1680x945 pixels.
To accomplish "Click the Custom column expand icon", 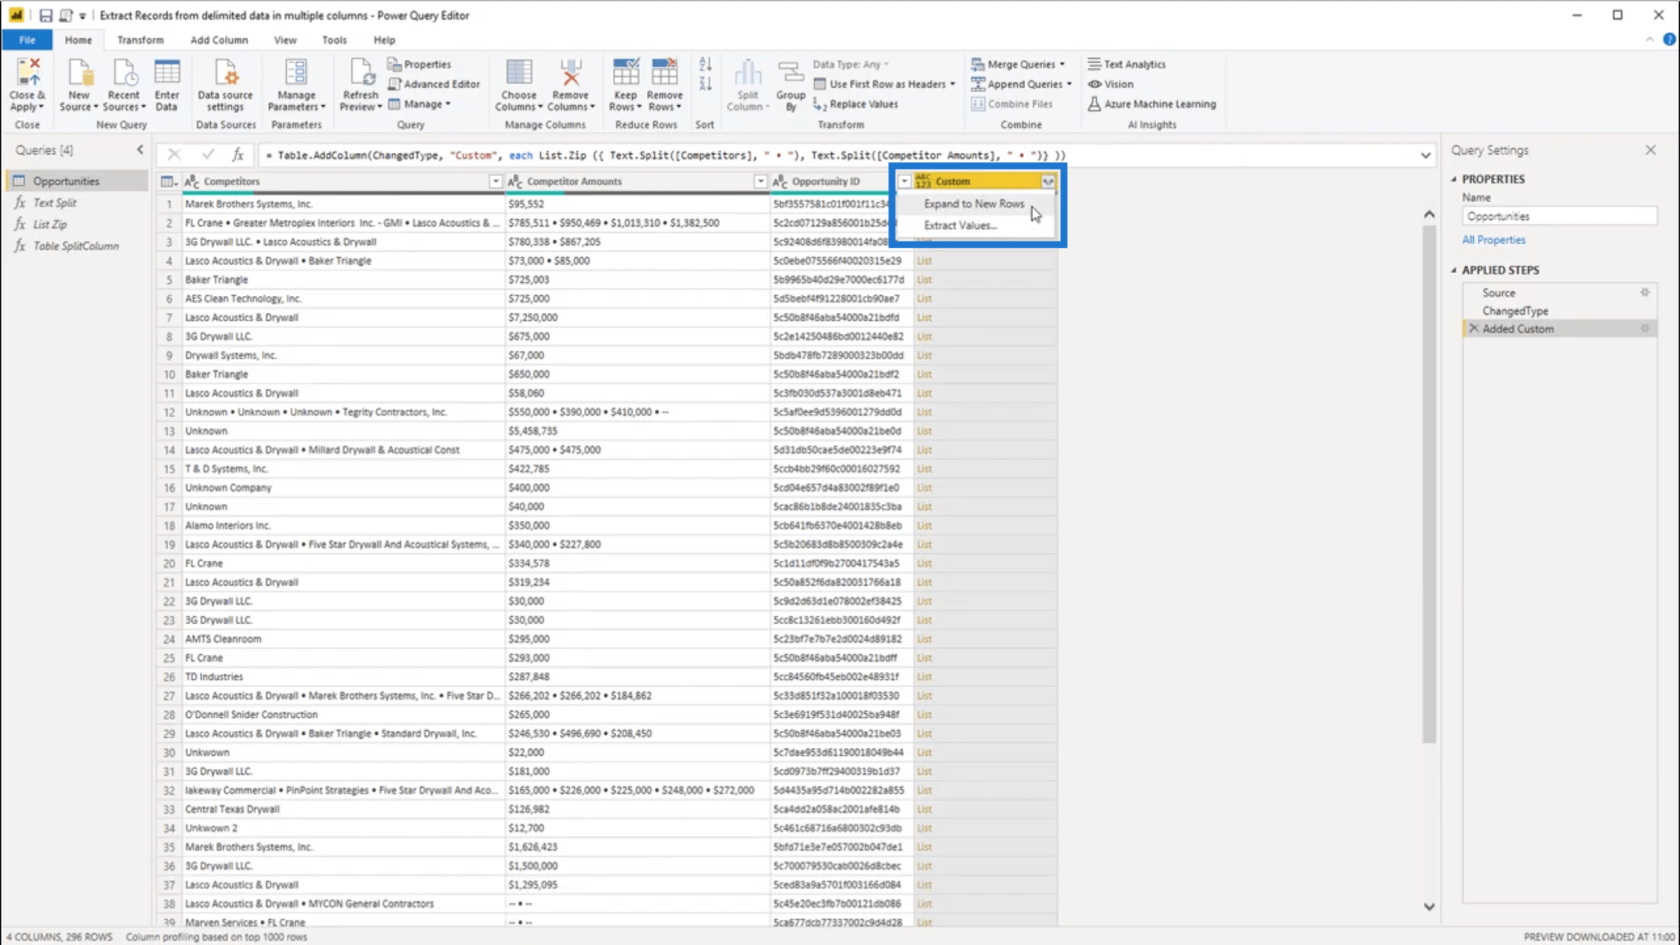I will coord(1047,181).
